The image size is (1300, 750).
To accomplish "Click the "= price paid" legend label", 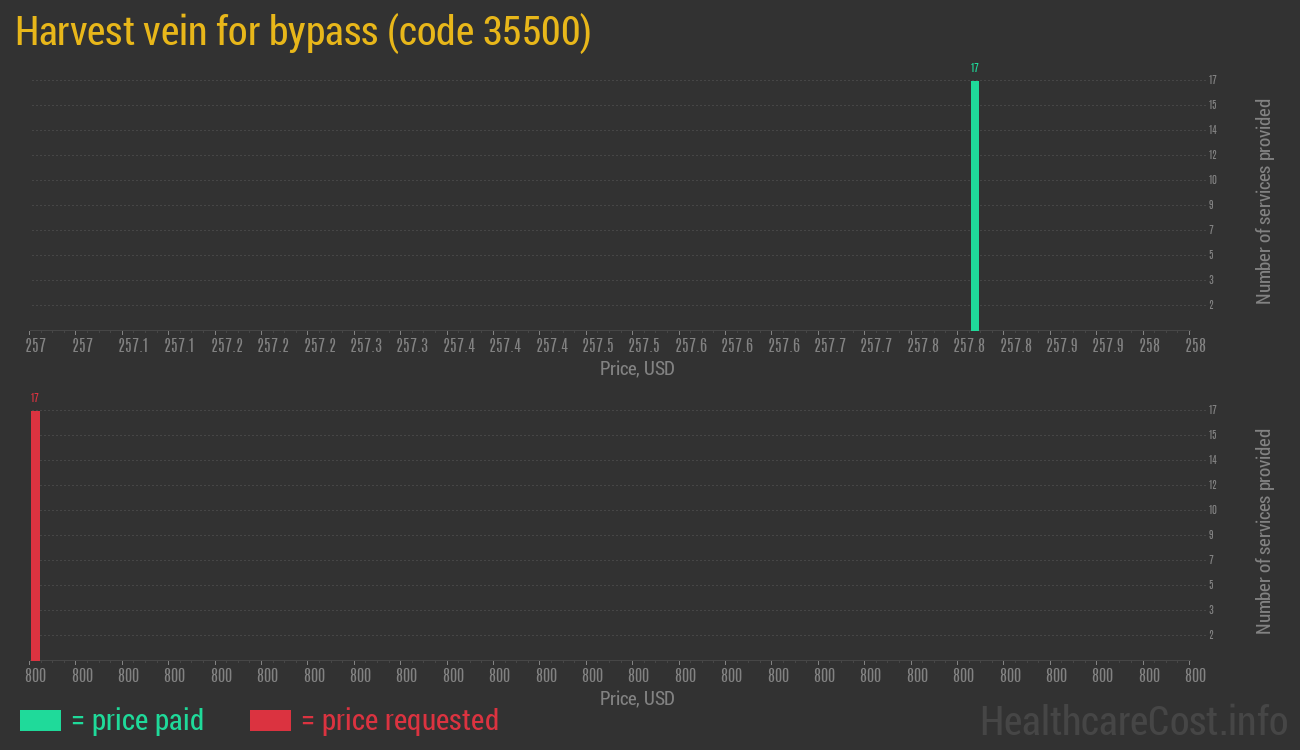I will [138, 720].
